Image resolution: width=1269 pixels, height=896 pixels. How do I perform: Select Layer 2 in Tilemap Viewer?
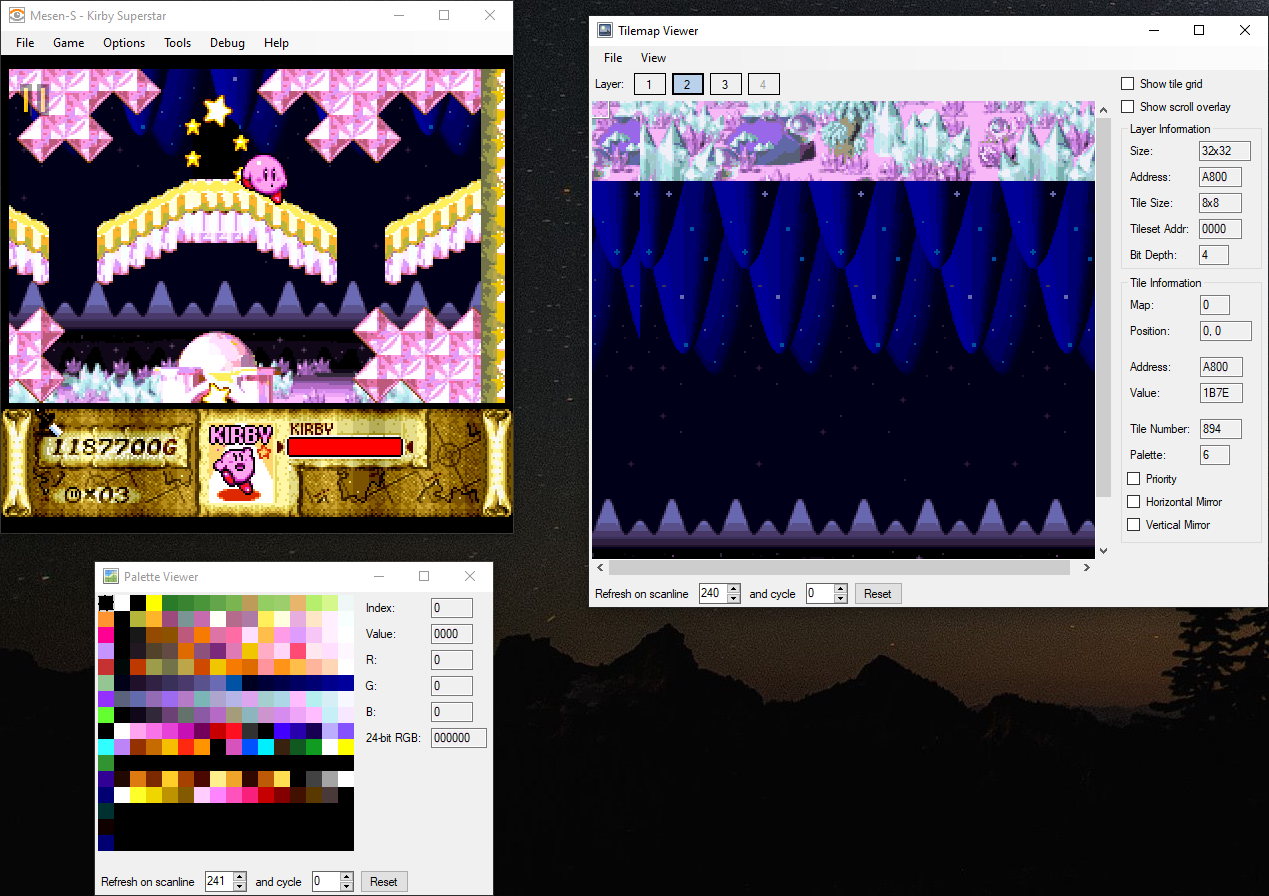pyautogui.click(x=687, y=85)
